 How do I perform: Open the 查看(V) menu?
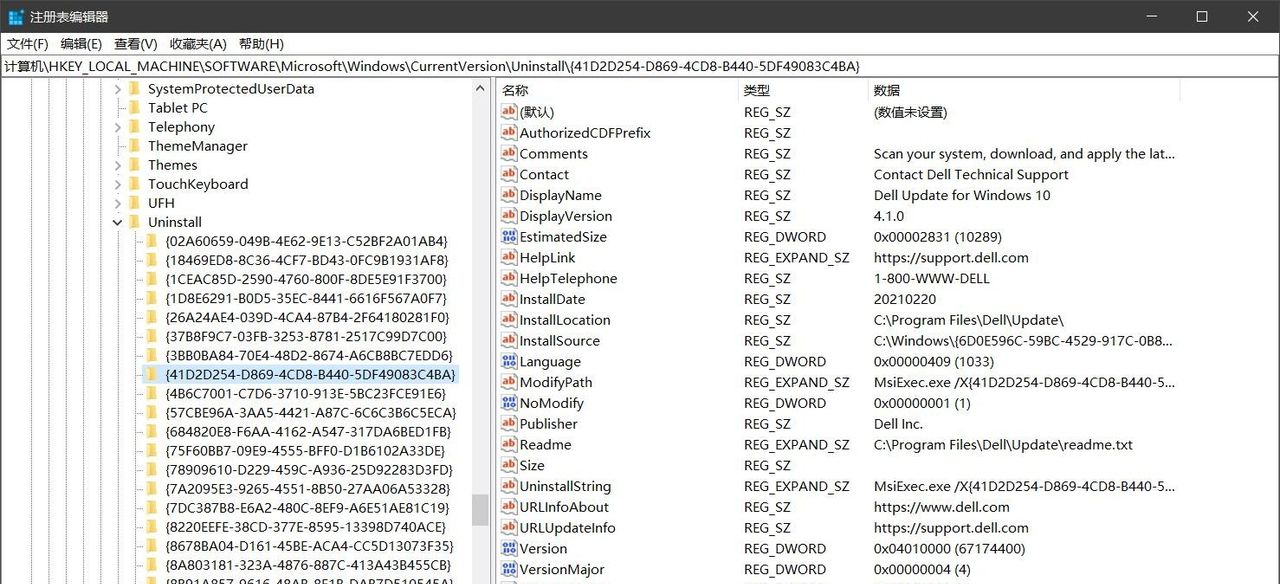tap(136, 44)
